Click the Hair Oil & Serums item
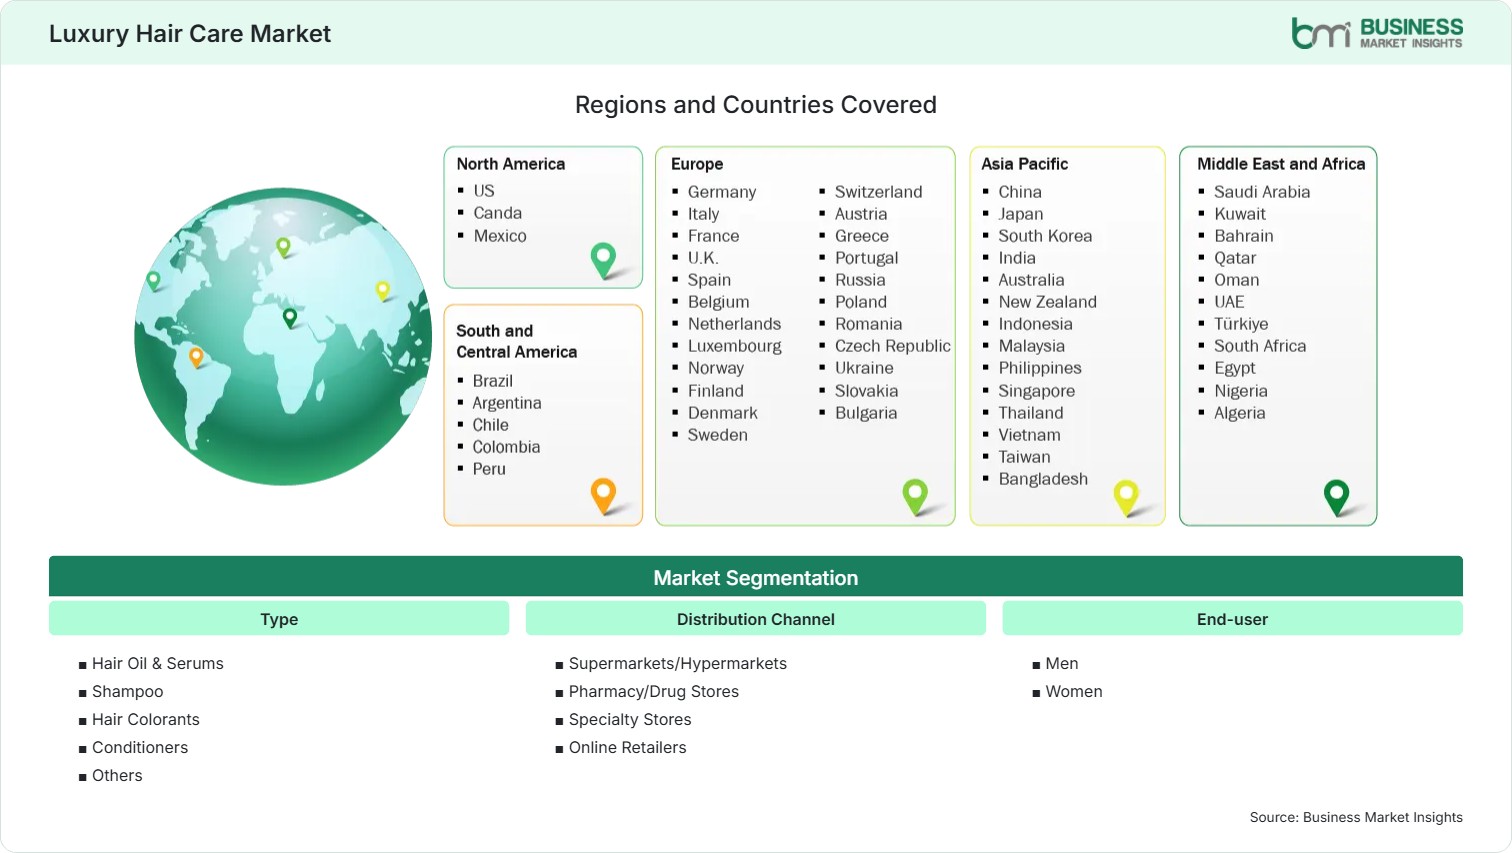Screen dimensions: 1512x853 157,663
